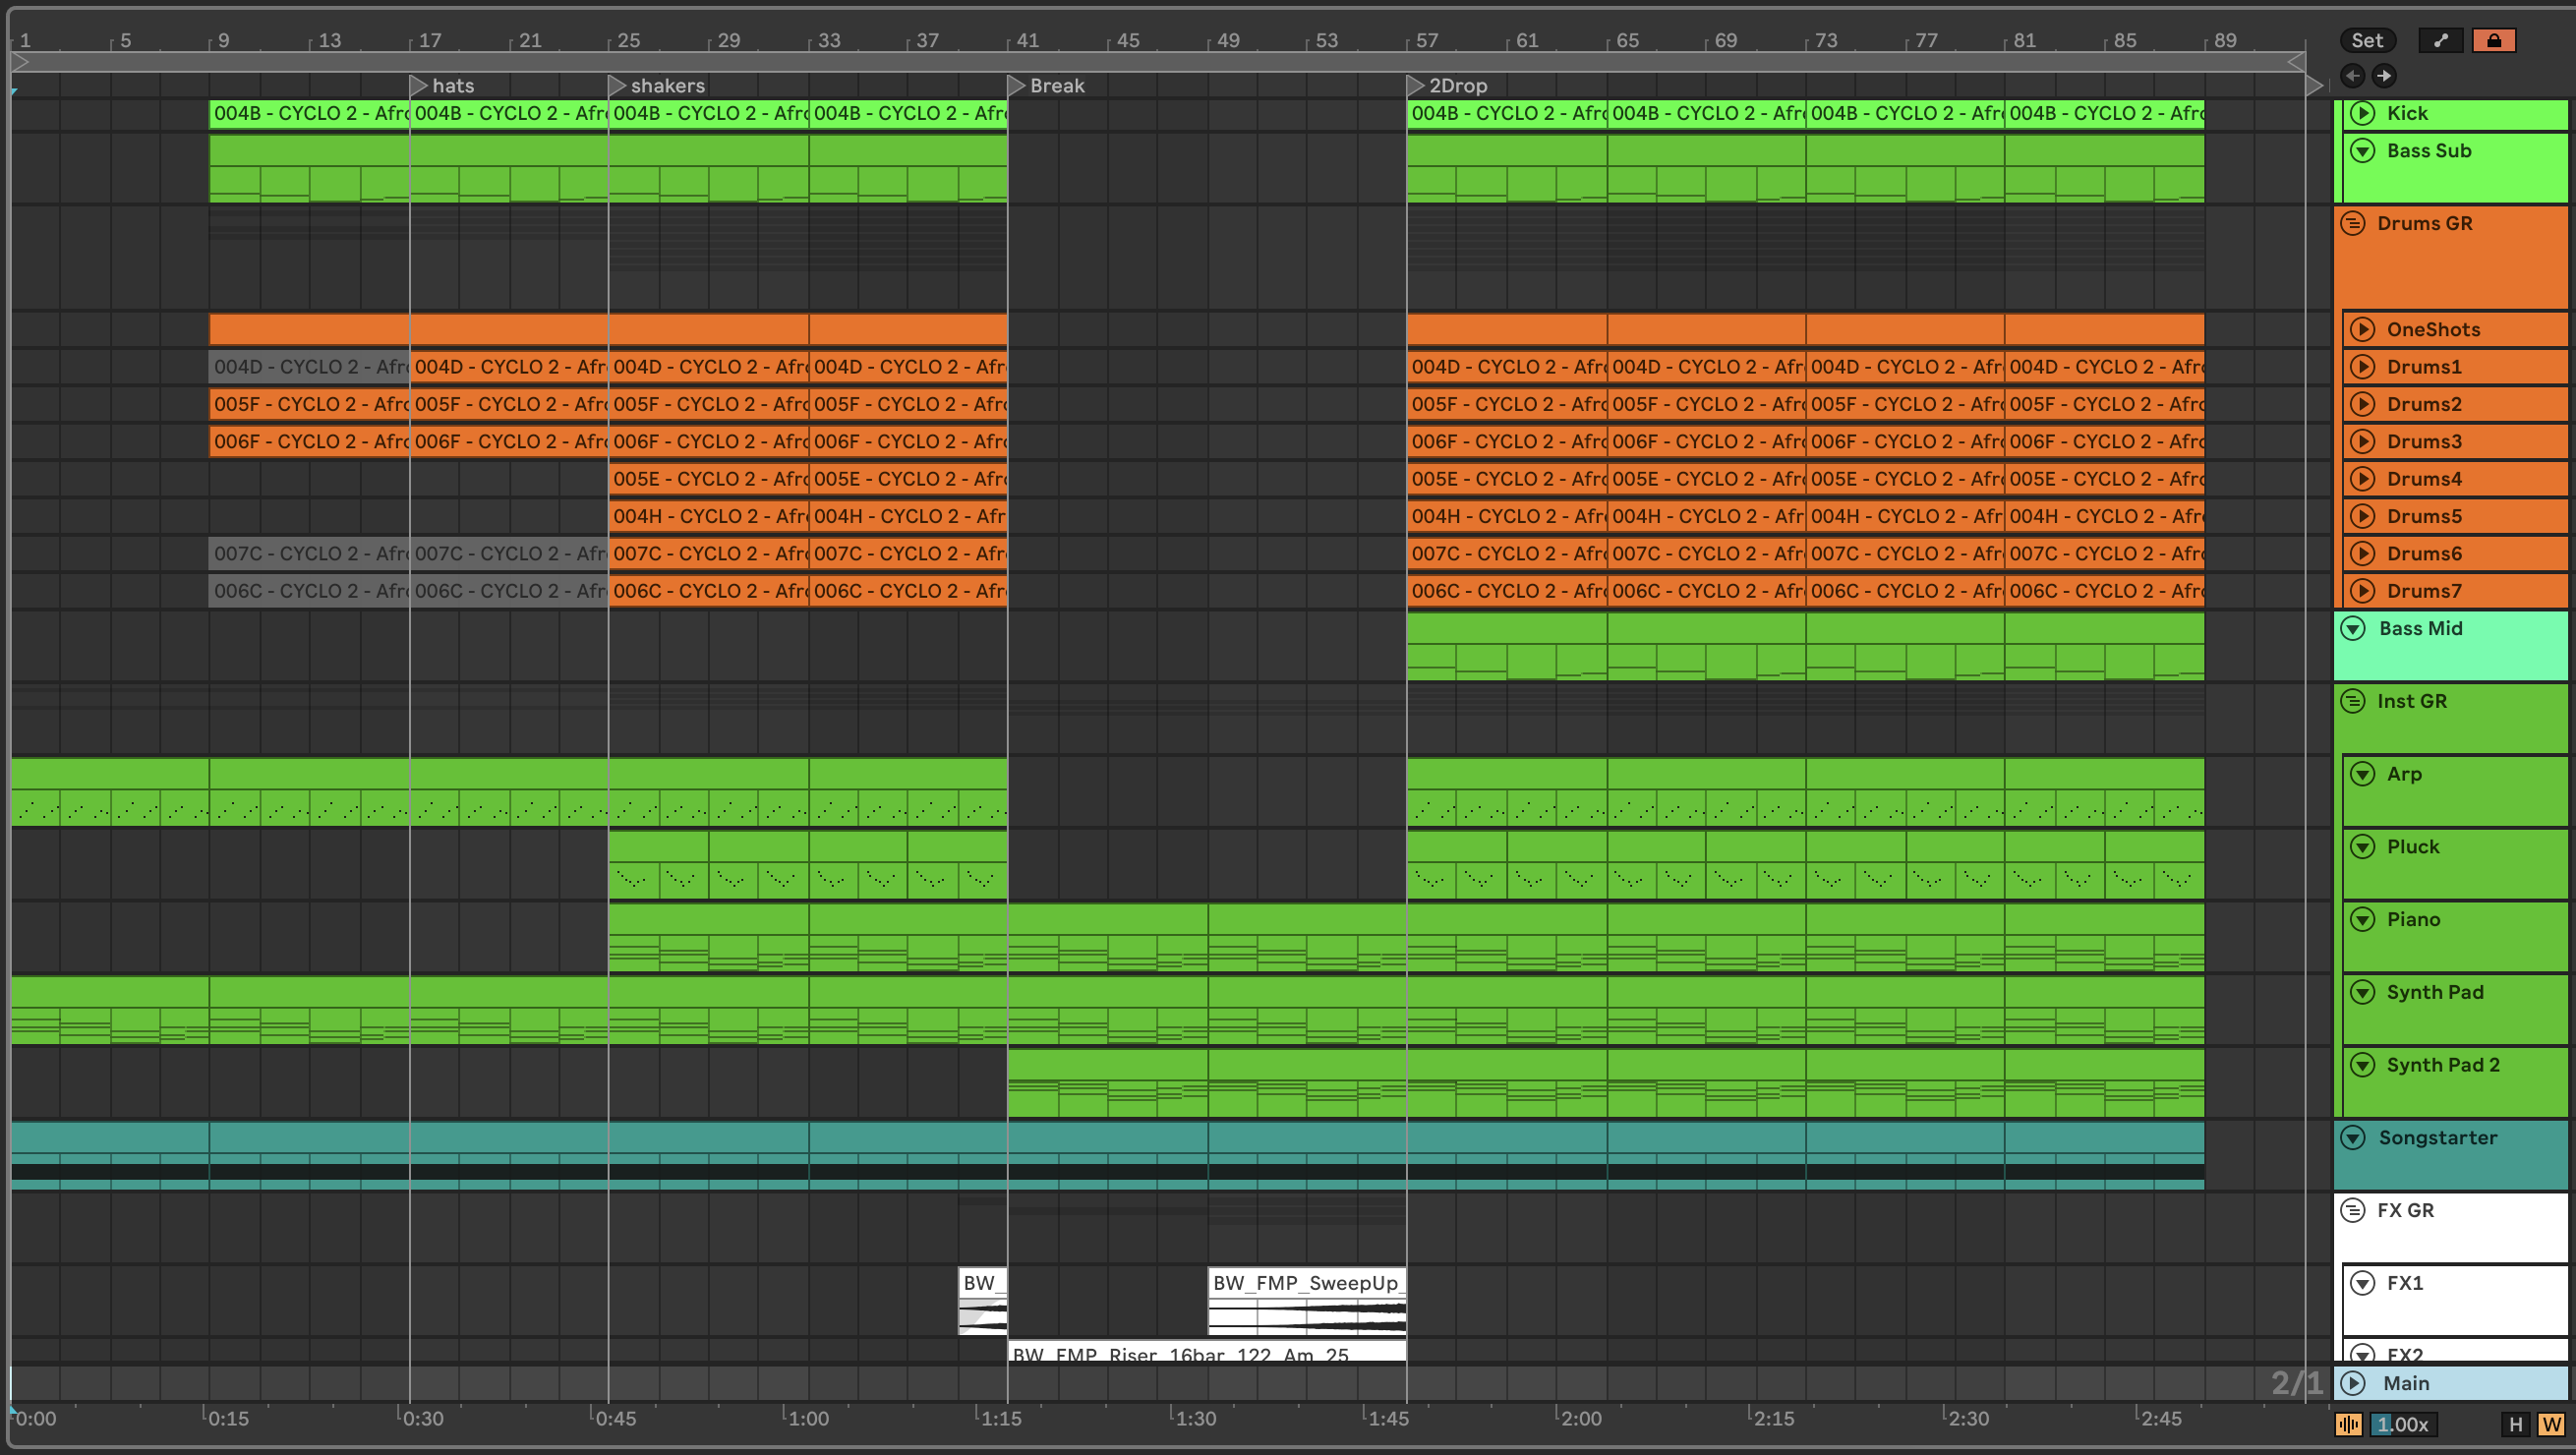
Task: Fold the Inst GR group track
Action: 2352,701
